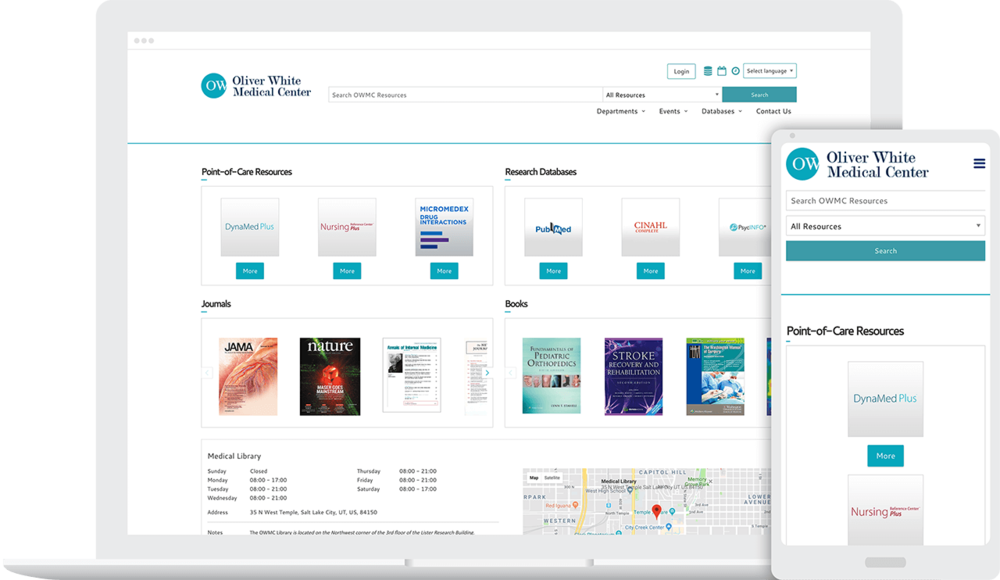
Task: Open Stroke Recovery and Rehabilitation book cover
Action: pos(633,376)
